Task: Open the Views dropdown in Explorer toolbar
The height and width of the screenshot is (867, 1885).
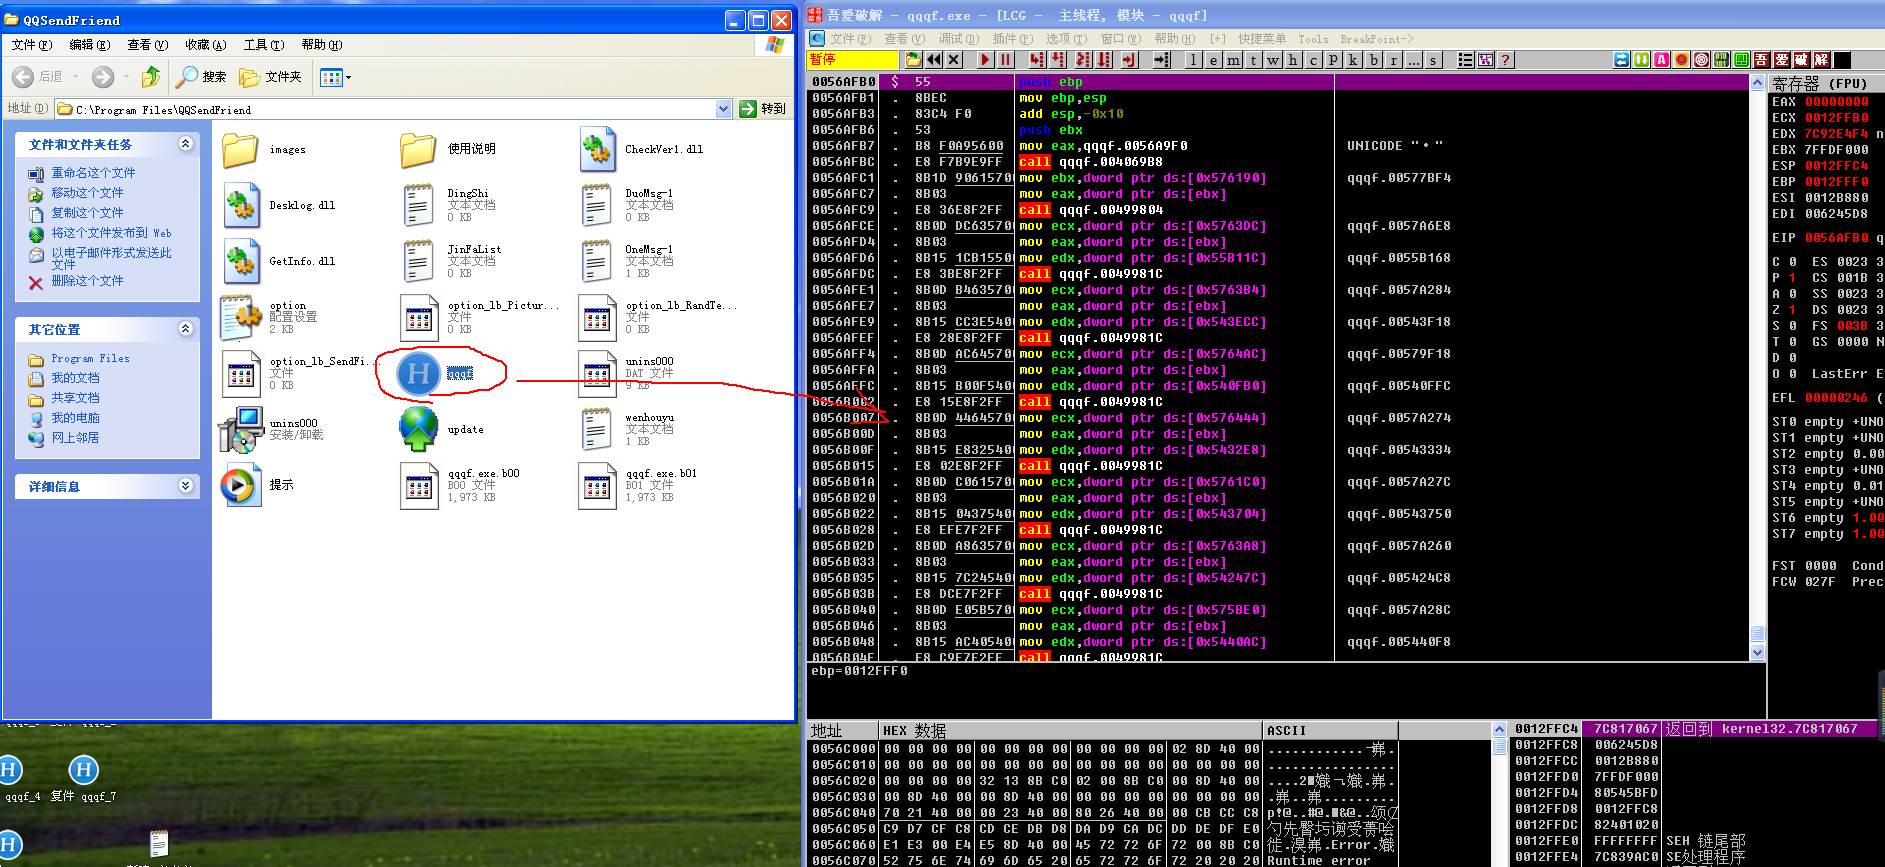Action: (335, 77)
